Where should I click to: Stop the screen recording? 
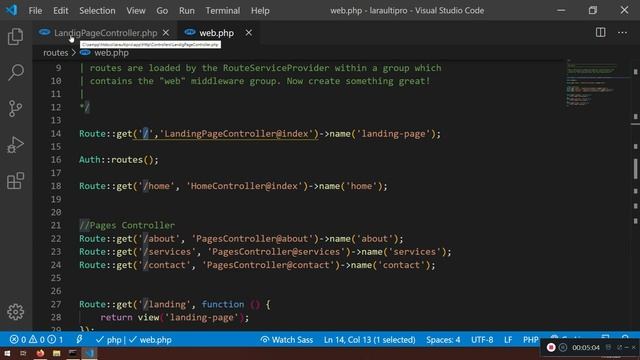(x=551, y=347)
